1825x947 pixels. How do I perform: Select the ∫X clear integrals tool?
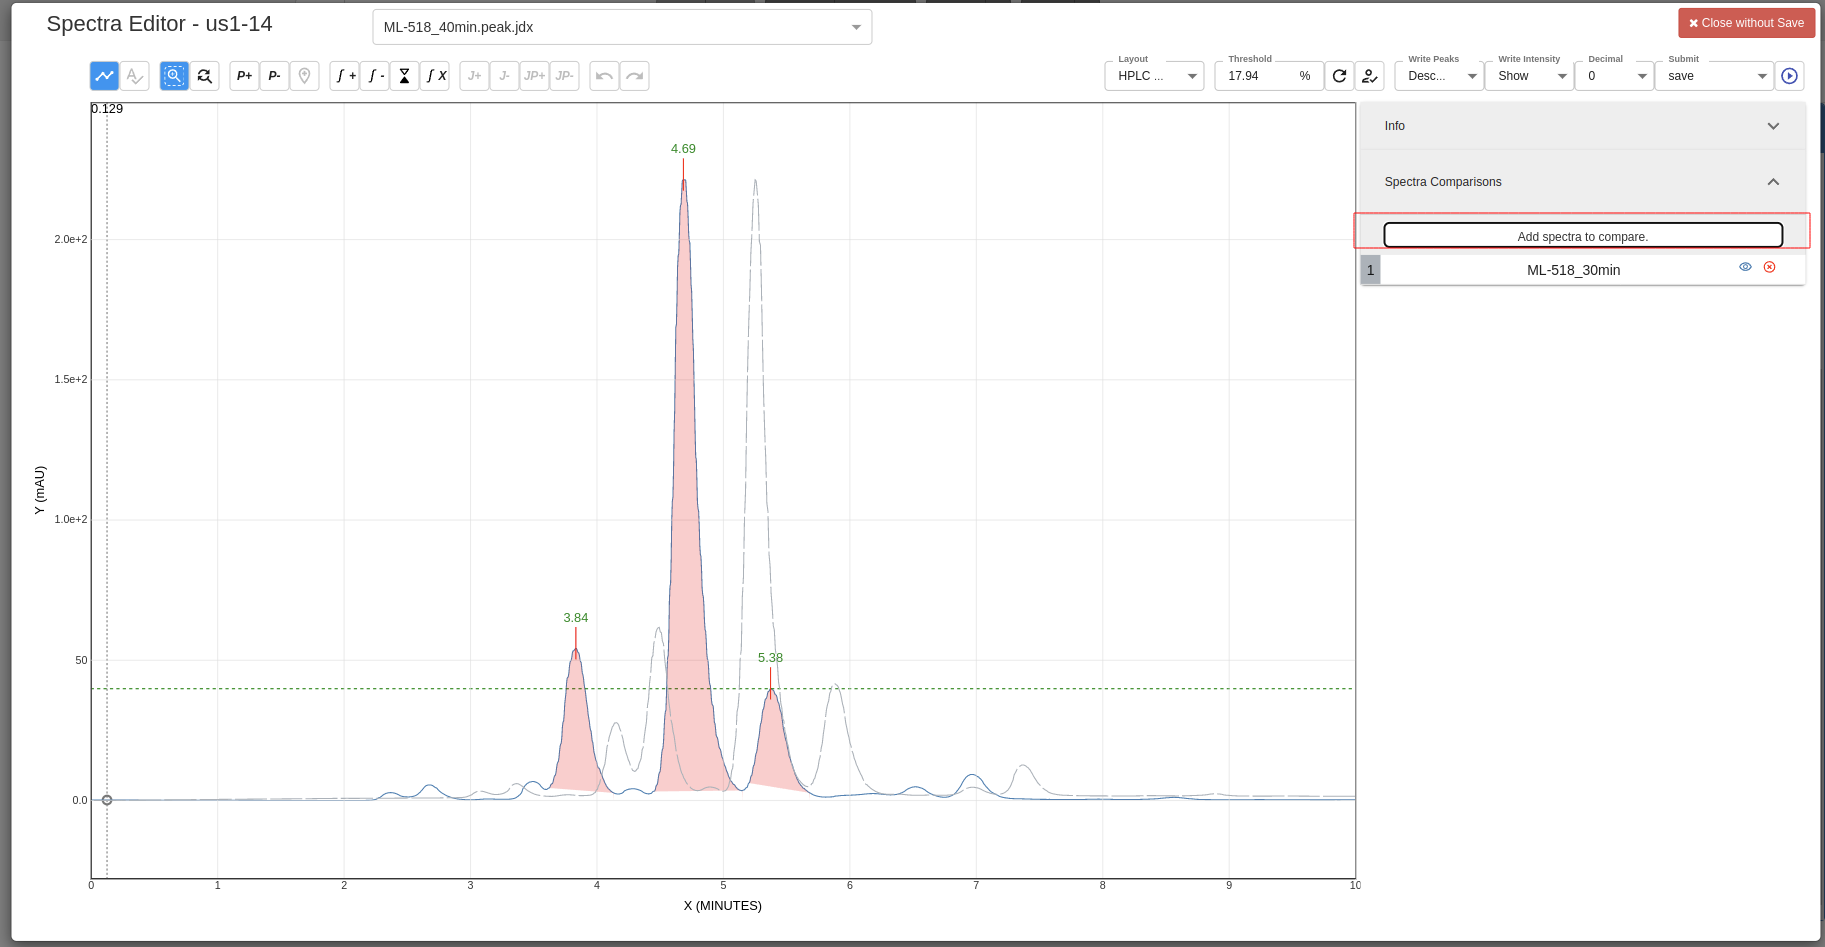tap(434, 75)
